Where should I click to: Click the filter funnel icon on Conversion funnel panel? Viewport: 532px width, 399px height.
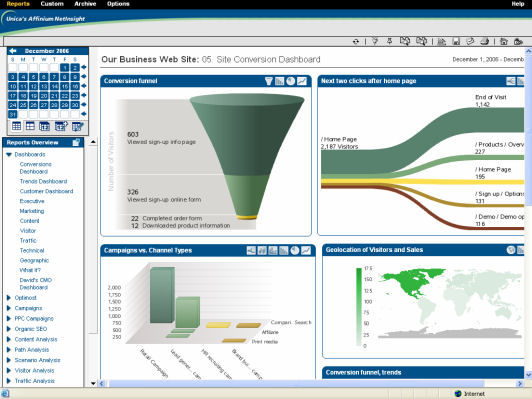(269, 81)
